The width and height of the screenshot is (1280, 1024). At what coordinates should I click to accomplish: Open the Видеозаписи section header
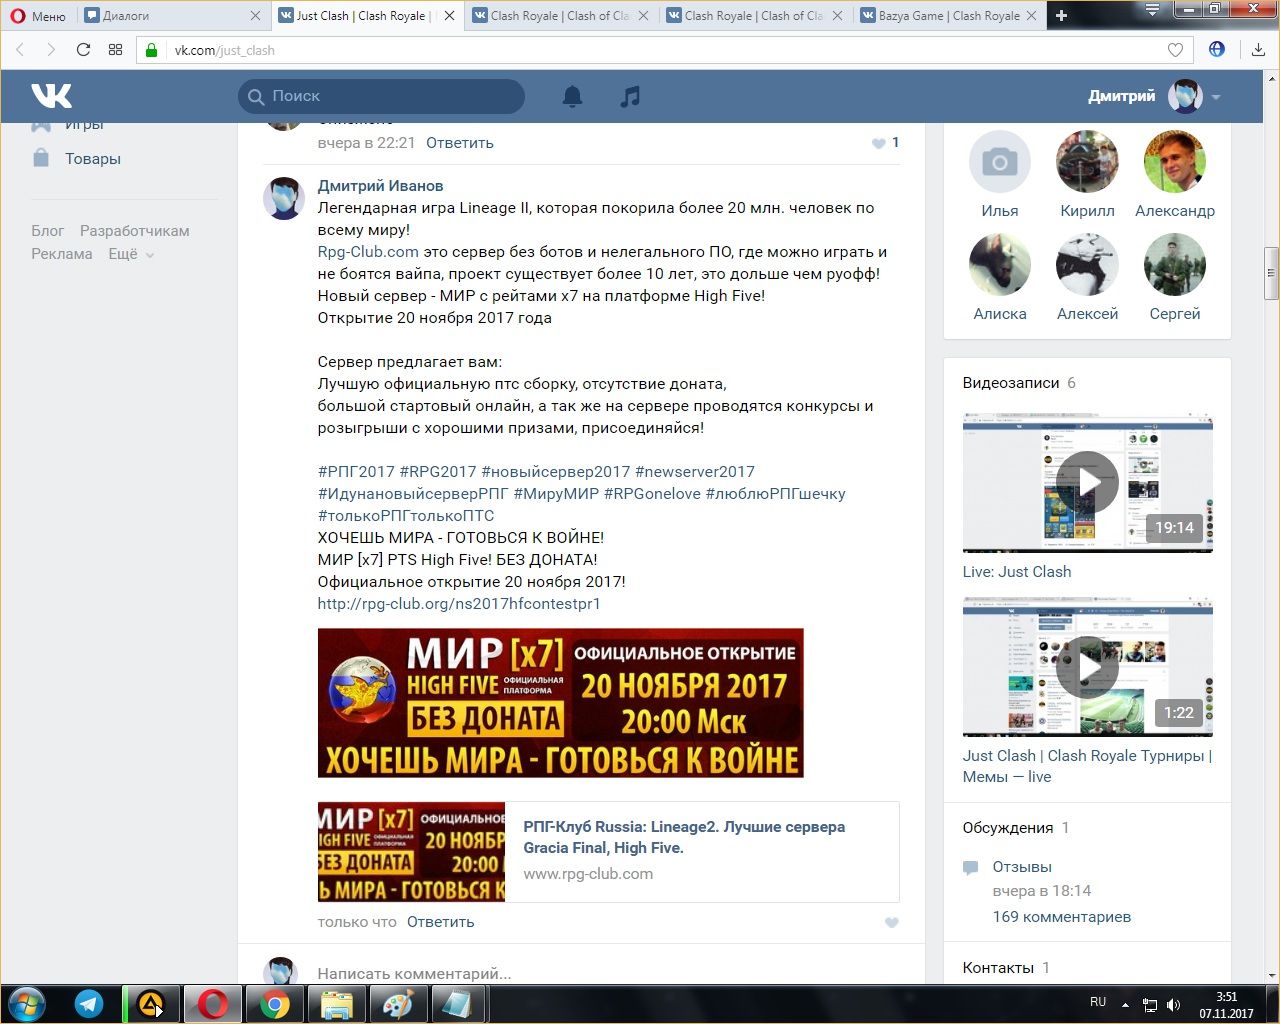click(1019, 382)
